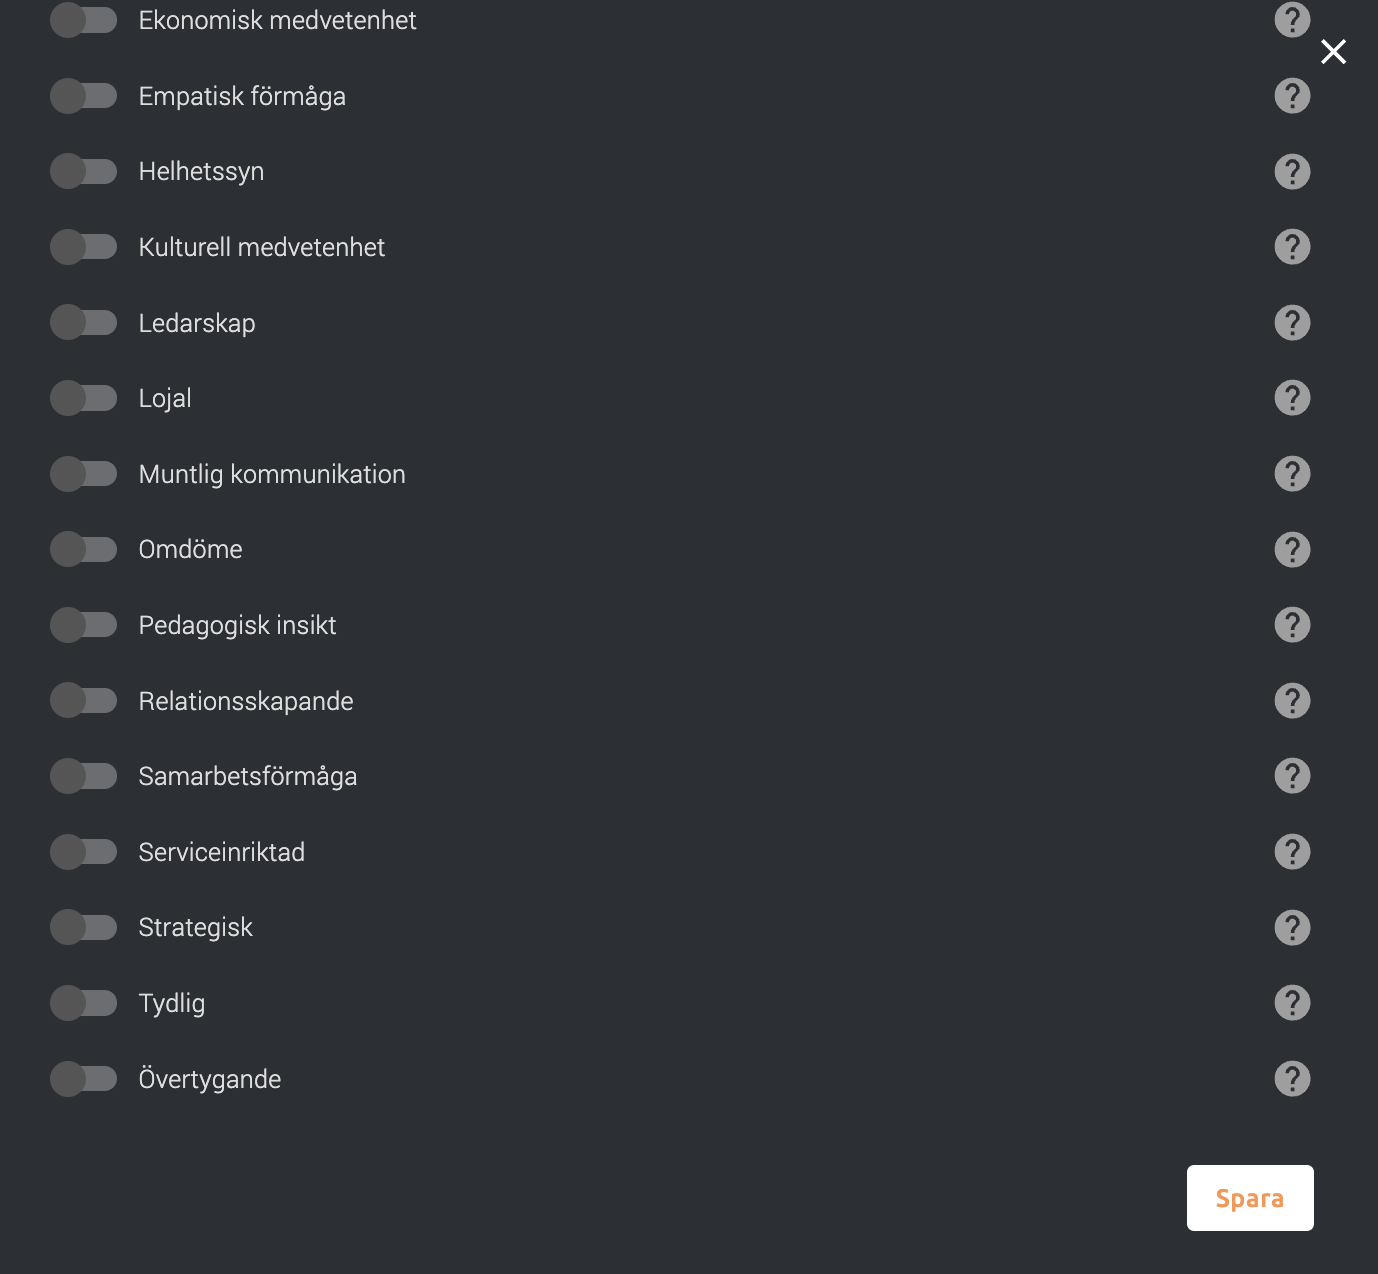
Task: Show help for Samarbetsförmåga
Action: (1292, 775)
